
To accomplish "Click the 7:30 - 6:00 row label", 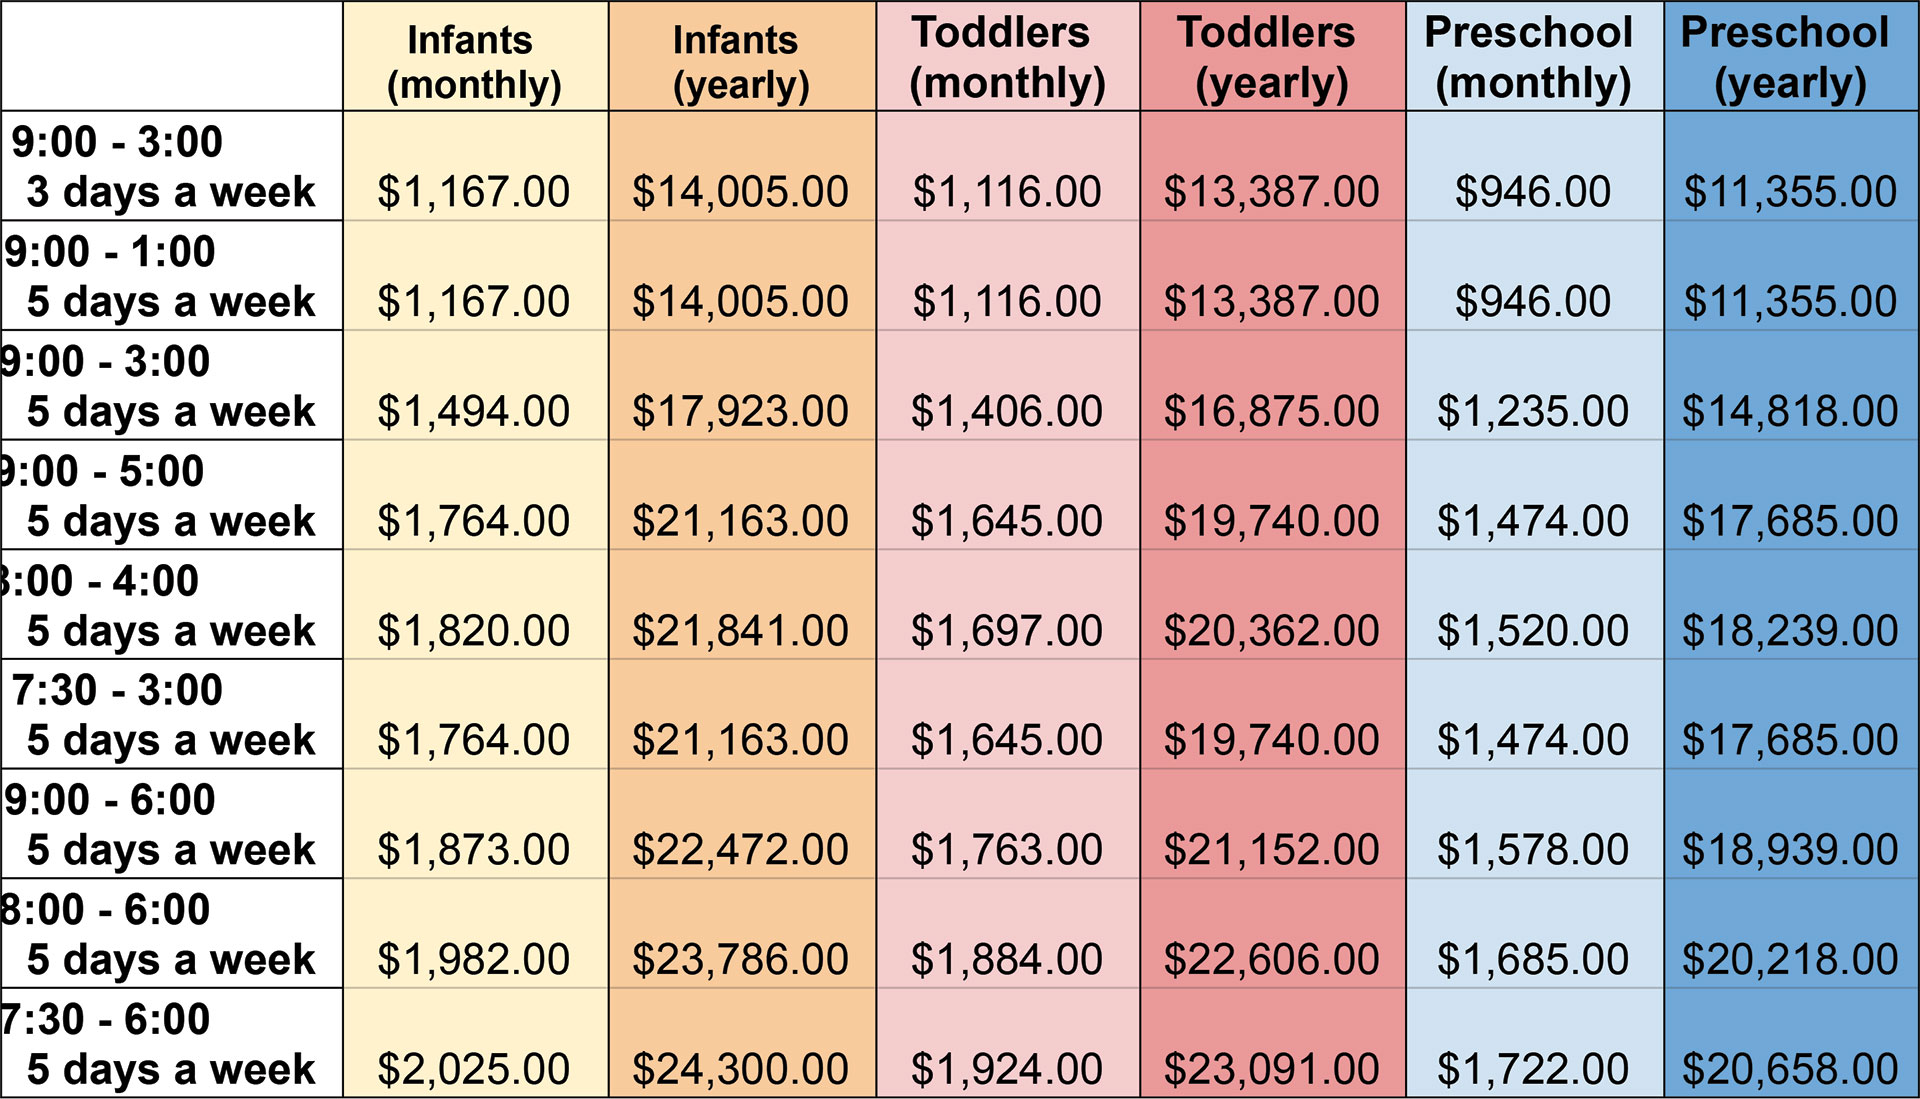I will point(170,1044).
